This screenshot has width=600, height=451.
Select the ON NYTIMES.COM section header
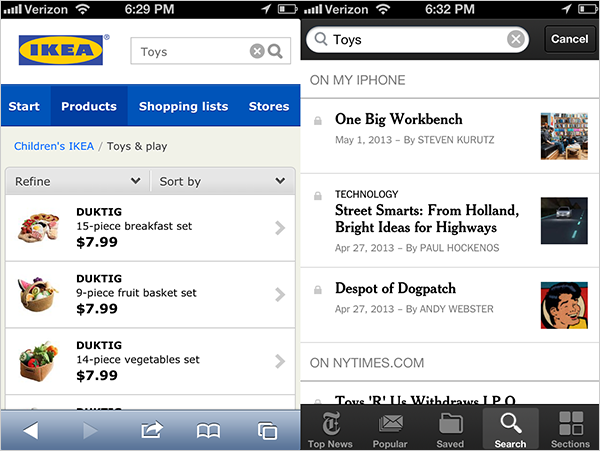pos(367,363)
